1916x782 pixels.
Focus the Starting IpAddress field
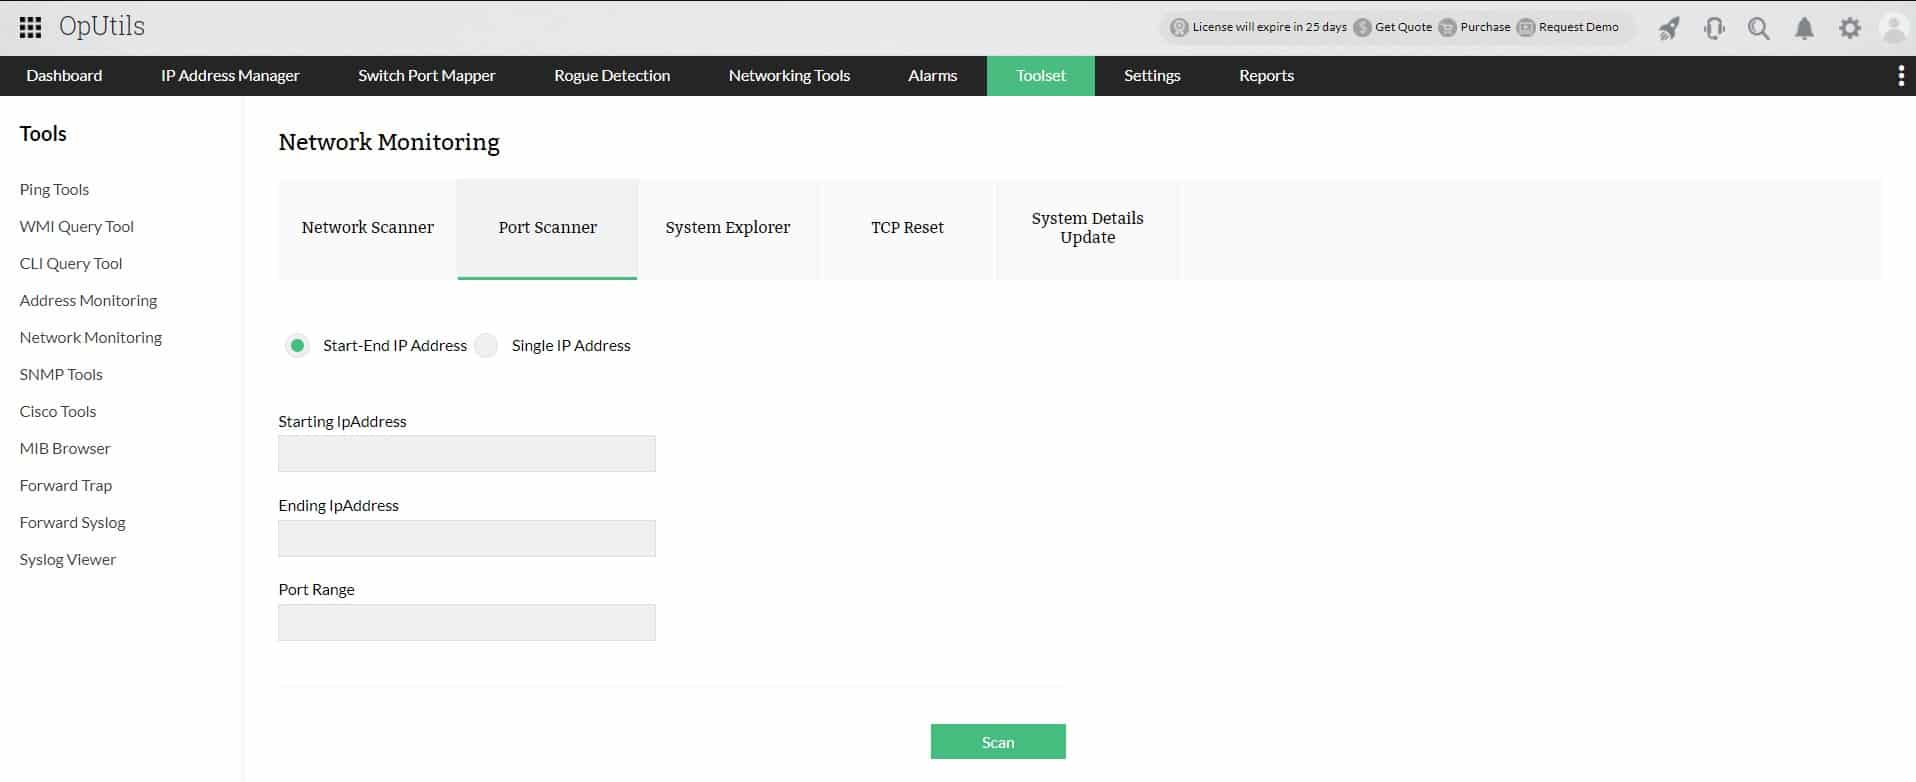[x=467, y=454]
